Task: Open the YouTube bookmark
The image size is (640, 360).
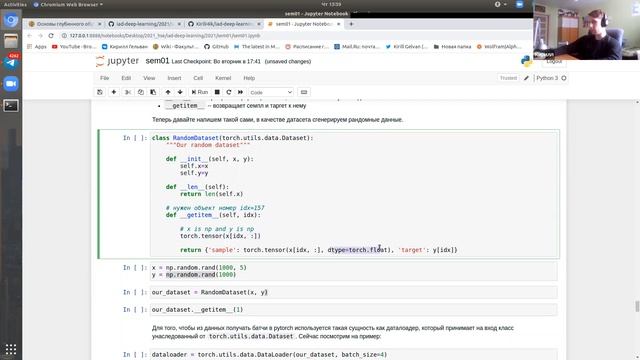Action: (74, 47)
